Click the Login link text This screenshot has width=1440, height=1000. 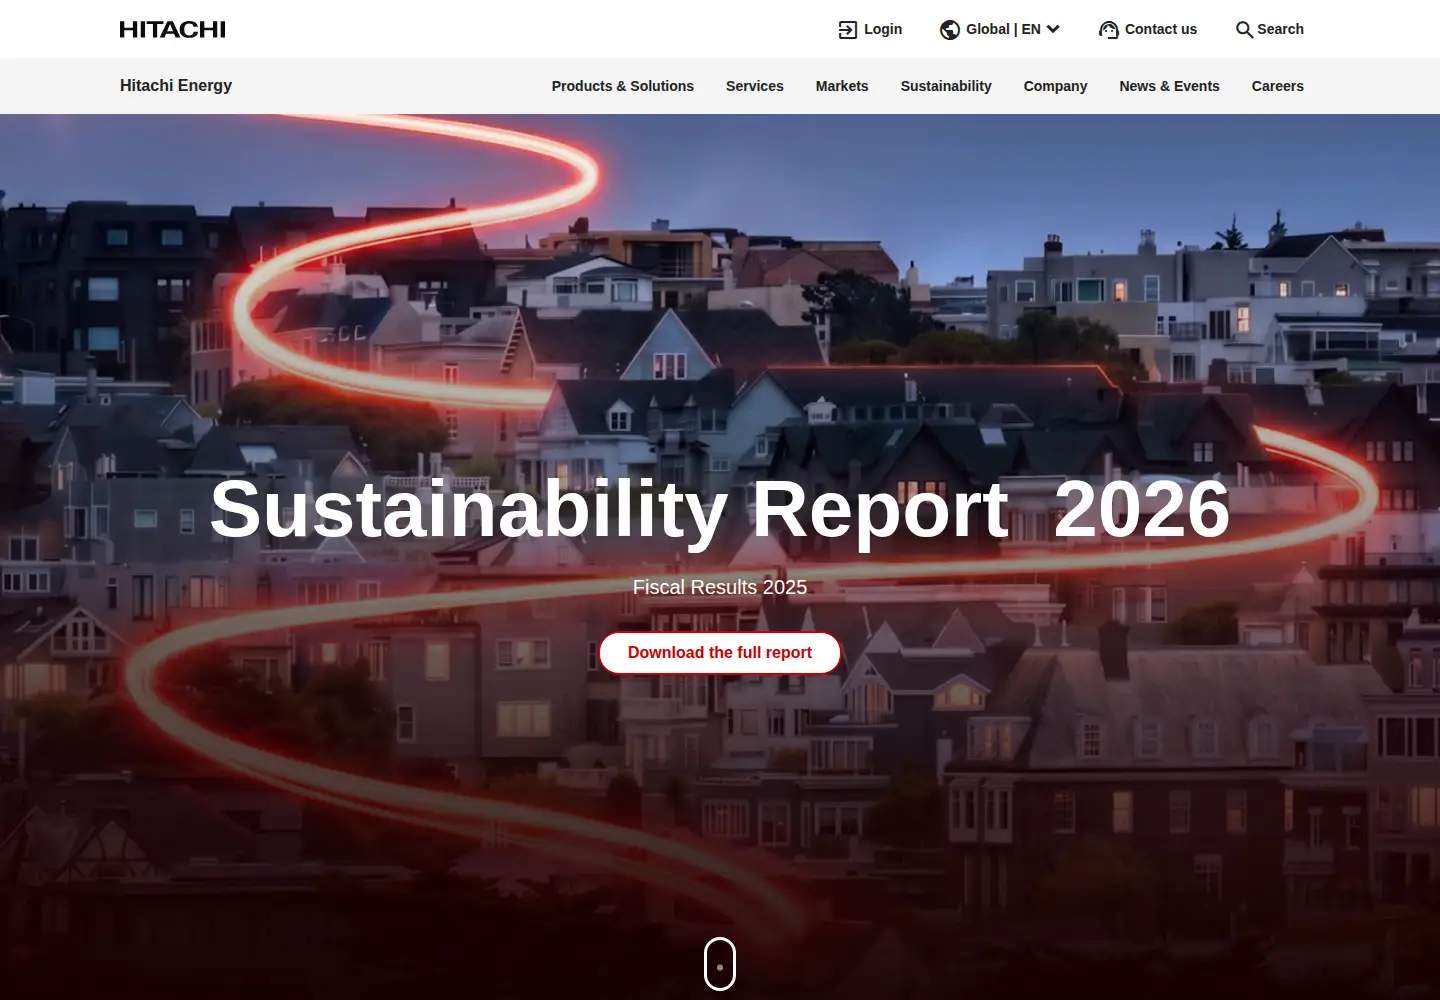pyautogui.click(x=883, y=29)
